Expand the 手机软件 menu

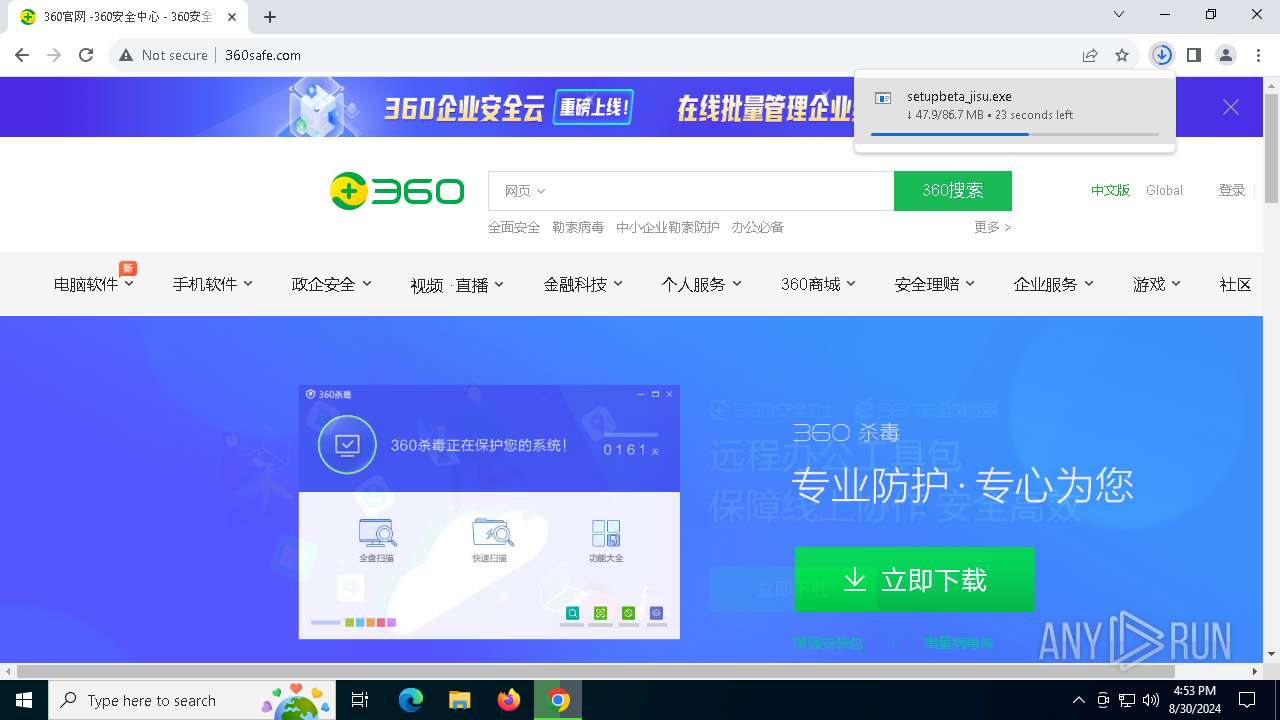pos(213,284)
